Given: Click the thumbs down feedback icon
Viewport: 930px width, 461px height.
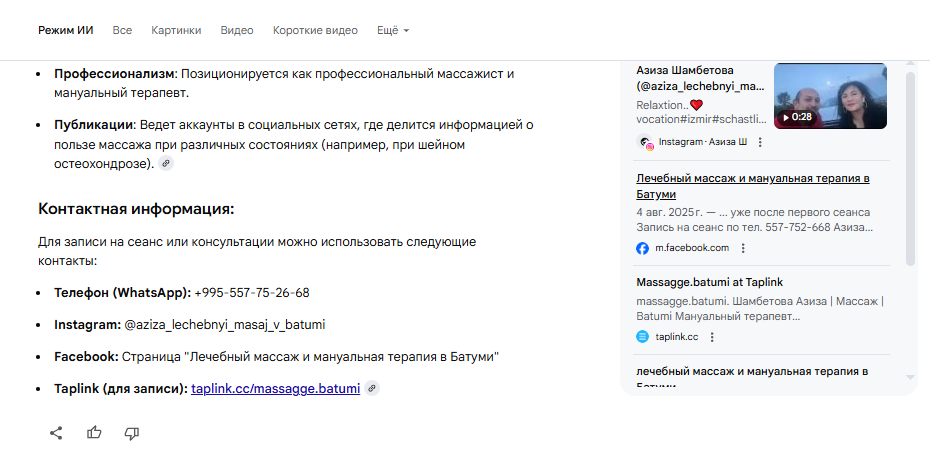Looking at the screenshot, I should (131, 433).
